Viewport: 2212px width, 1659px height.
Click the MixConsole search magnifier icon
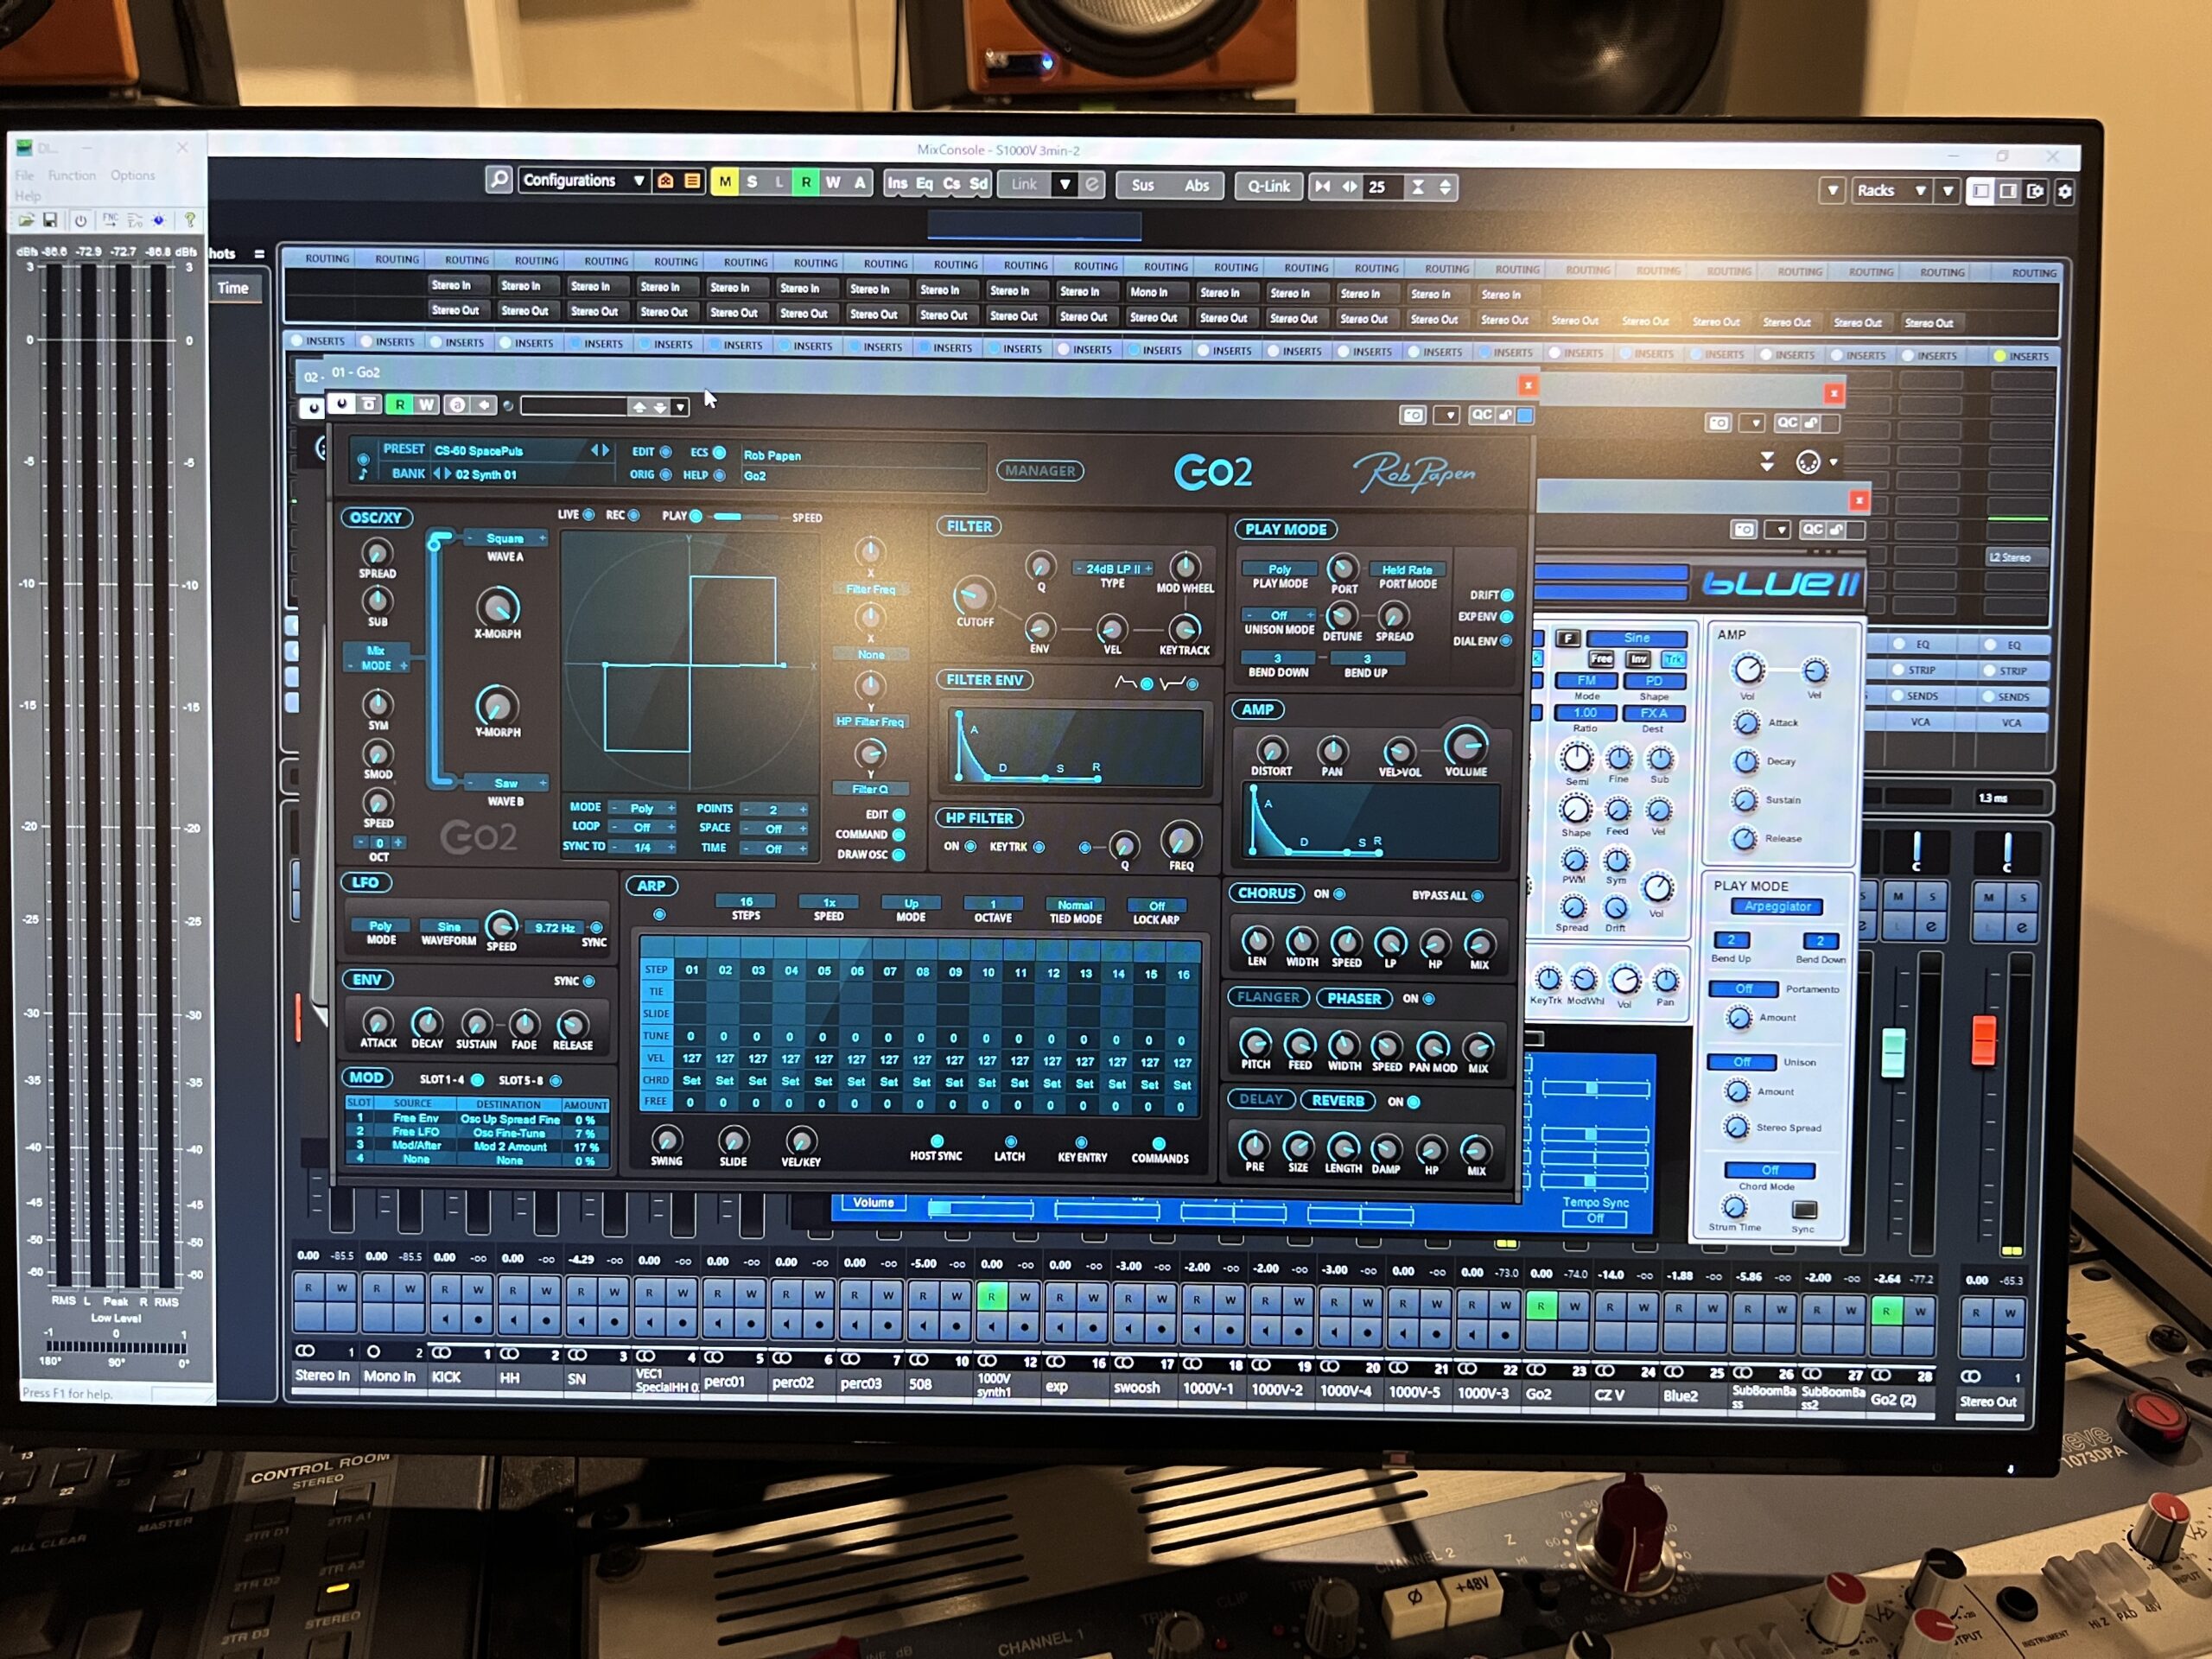[498, 179]
